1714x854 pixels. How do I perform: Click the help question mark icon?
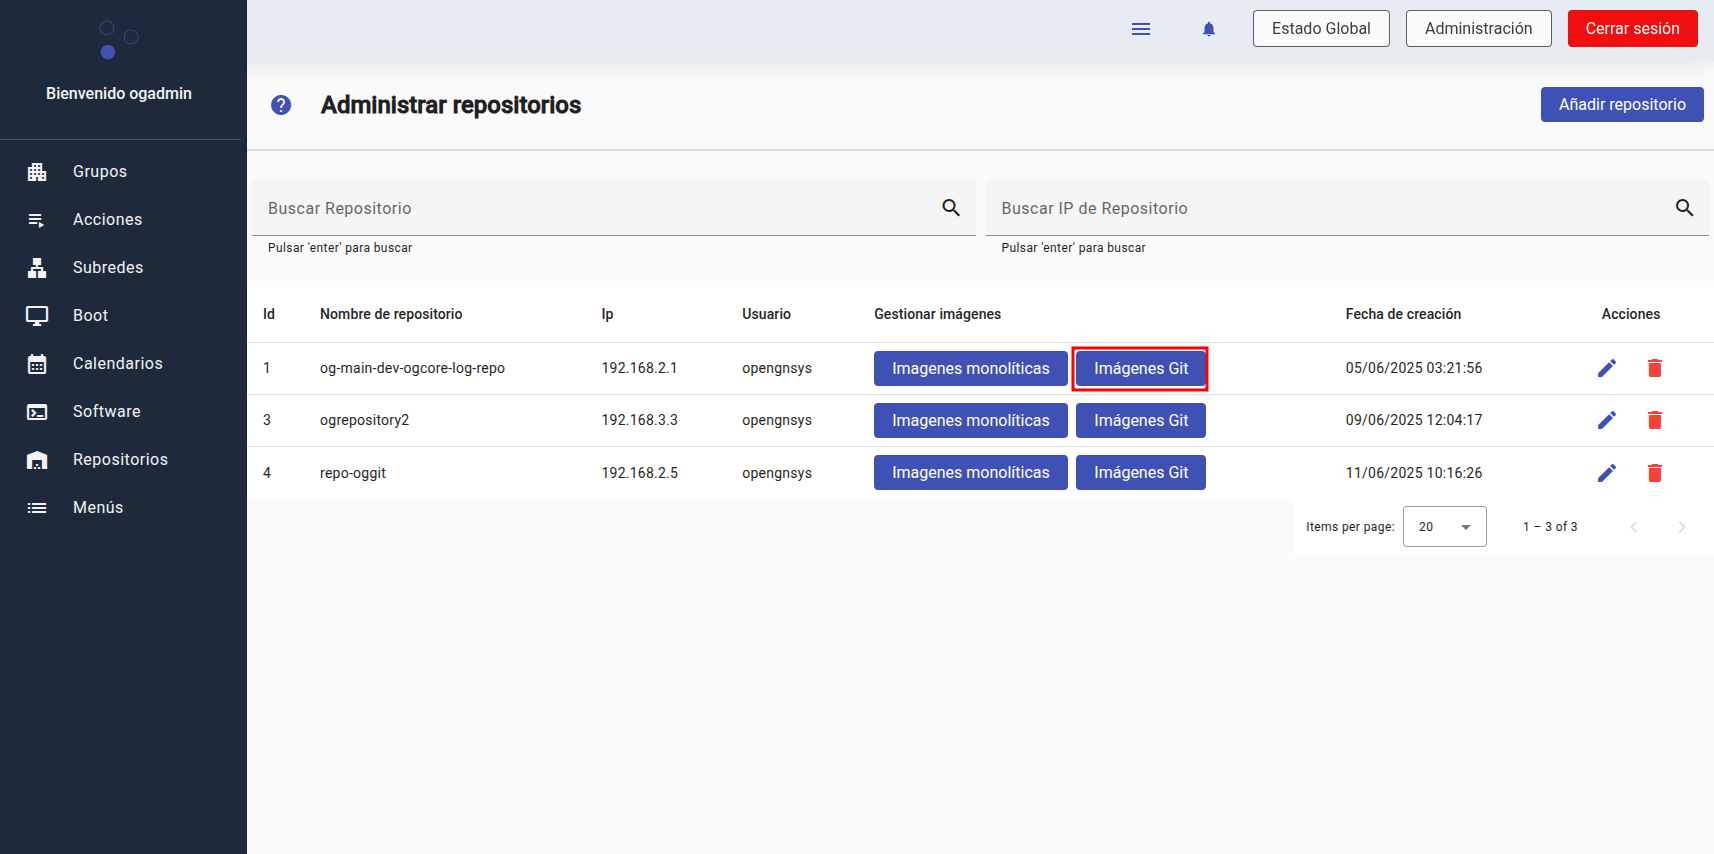pos(281,105)
